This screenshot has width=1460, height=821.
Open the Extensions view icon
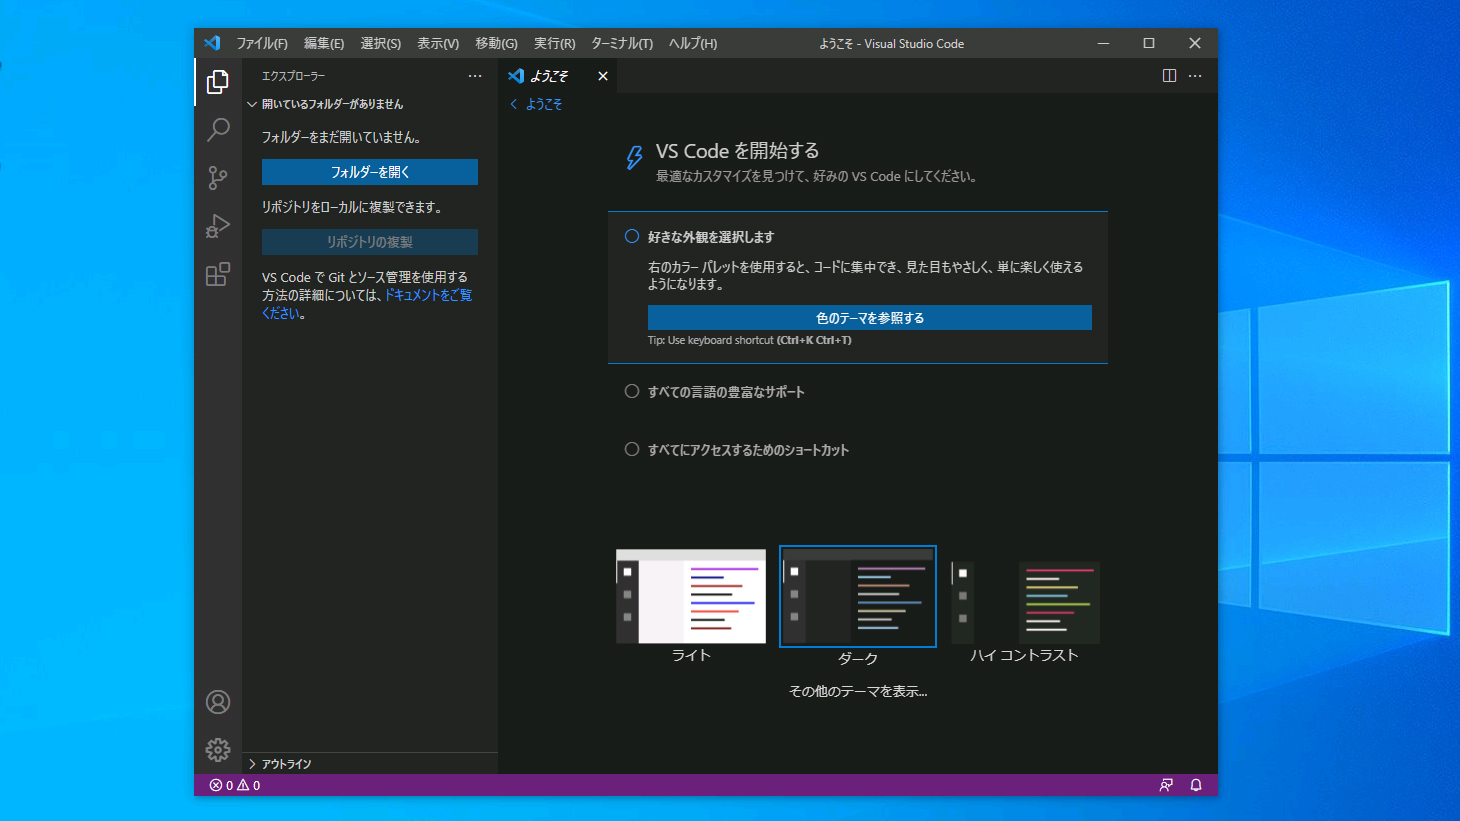point(218,274)
